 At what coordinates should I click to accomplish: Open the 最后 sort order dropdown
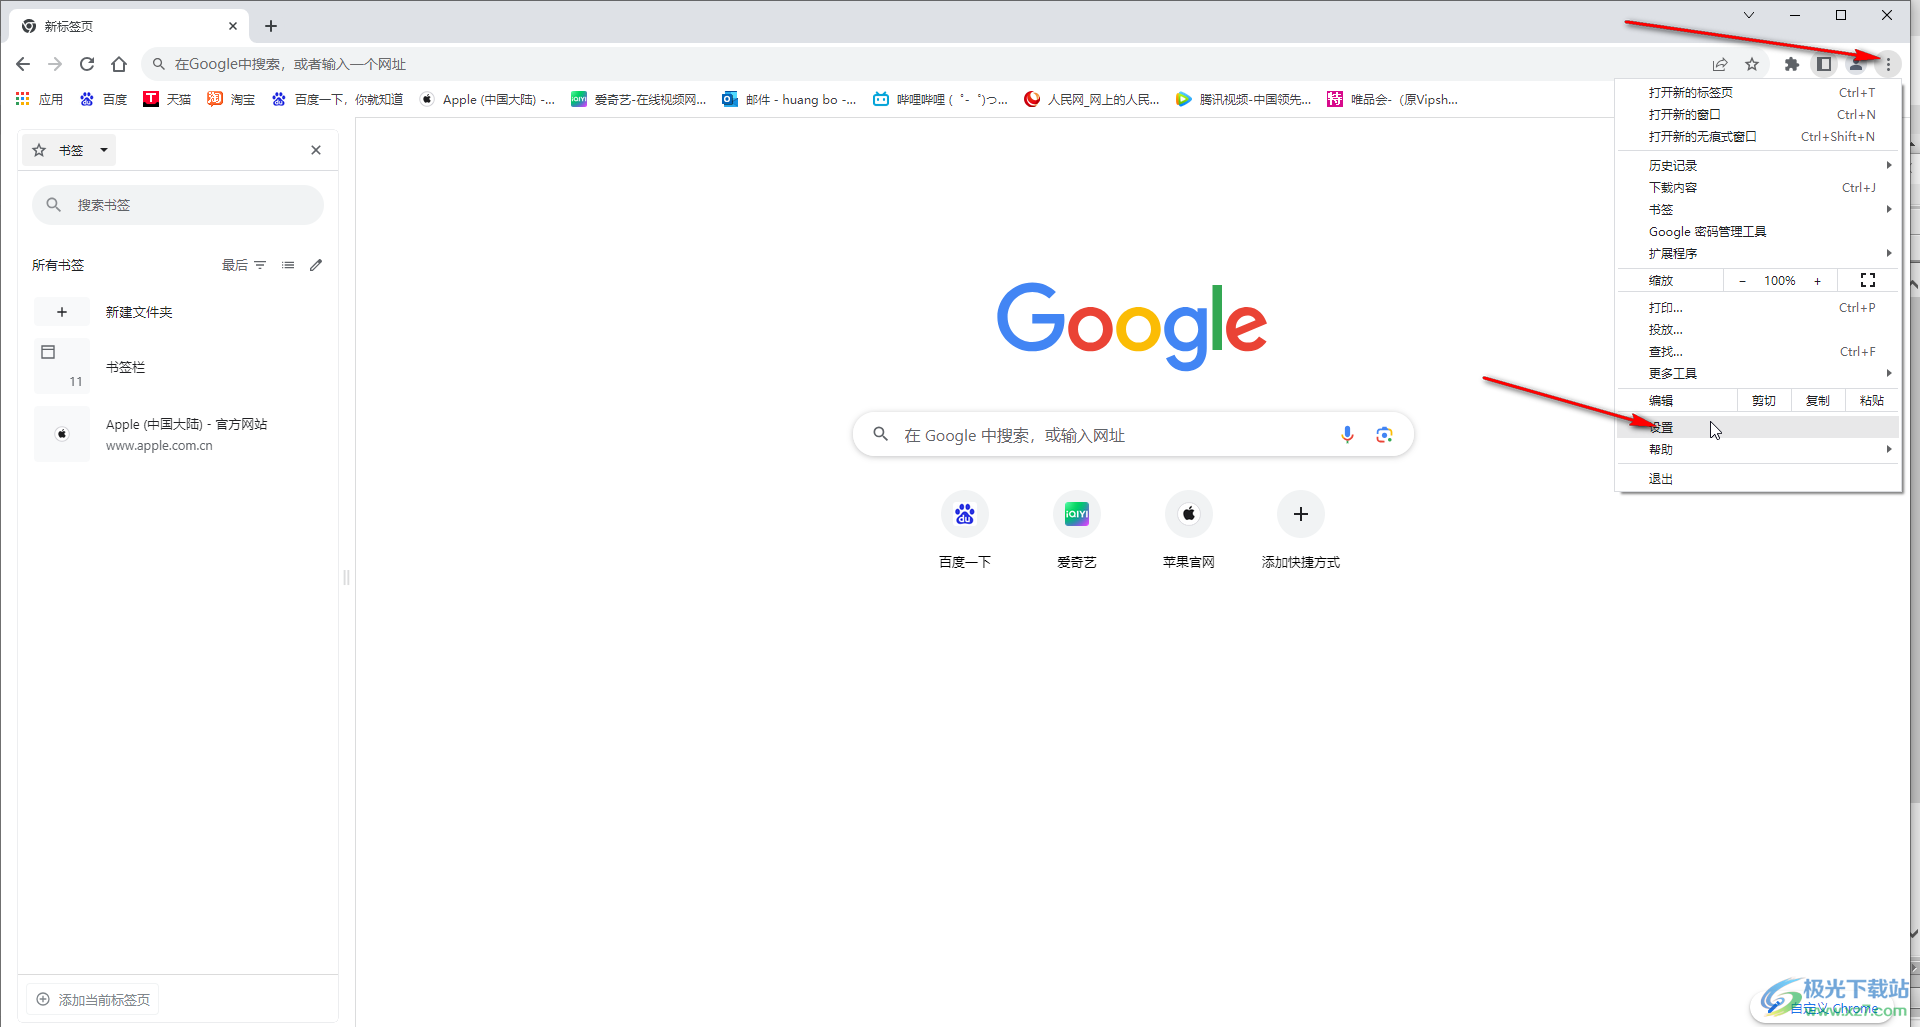[x=244, y=265]
